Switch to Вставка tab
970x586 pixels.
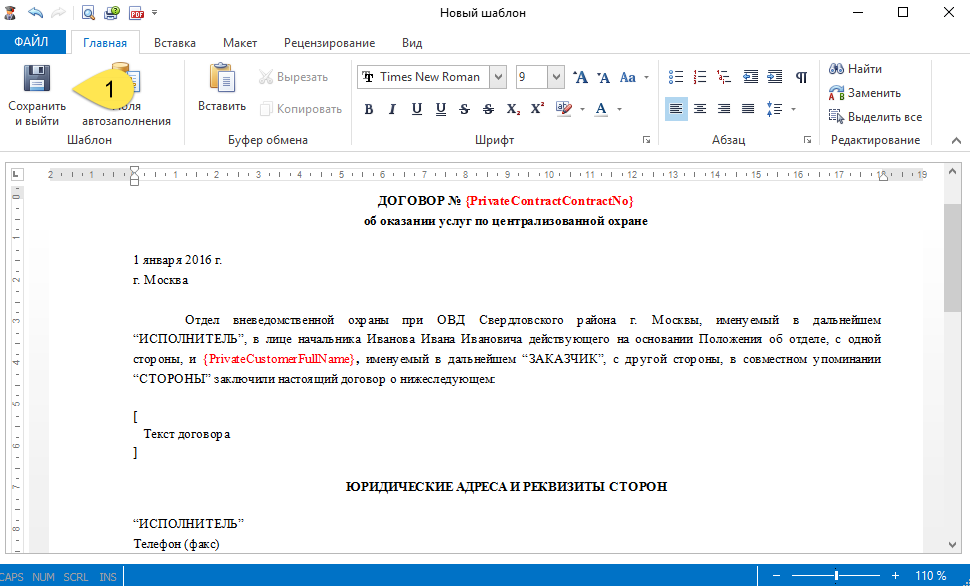click(174, 43)
